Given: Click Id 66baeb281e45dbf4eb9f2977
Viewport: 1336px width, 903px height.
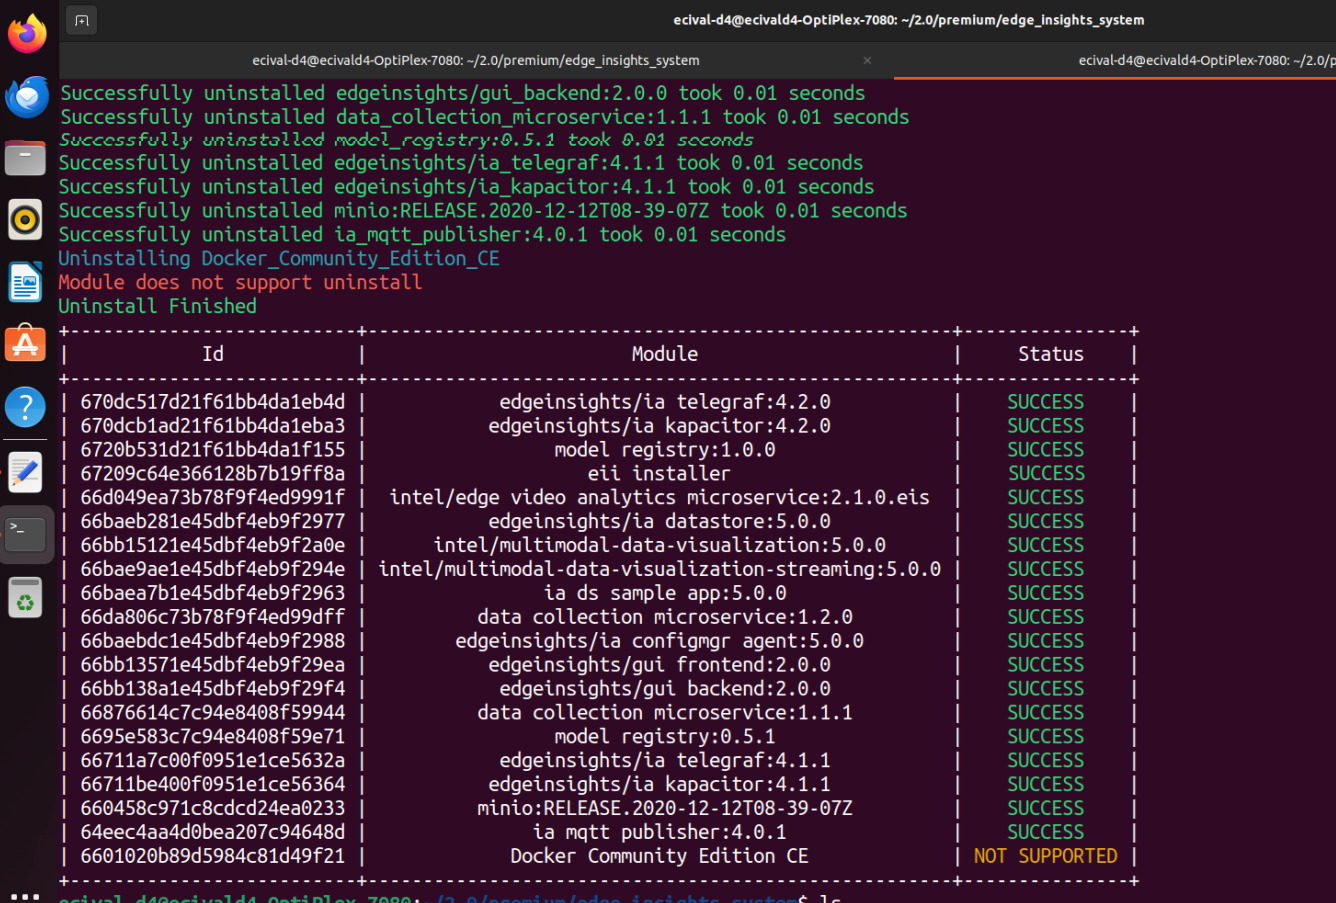Looking at the screenshot, I should [x=213, y=522].
